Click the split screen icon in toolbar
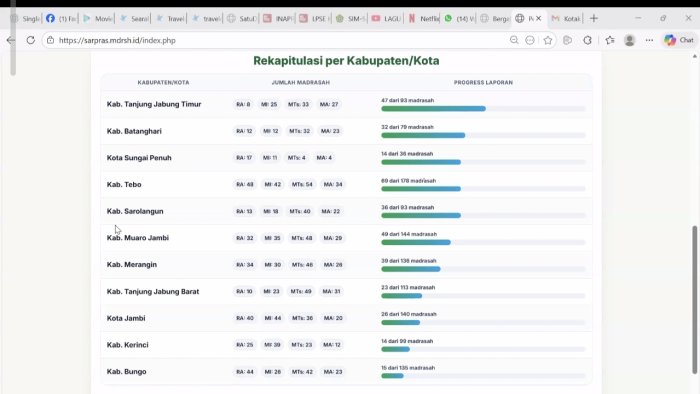The width and height of the screenshot is (700, 394). coord(567,40)
